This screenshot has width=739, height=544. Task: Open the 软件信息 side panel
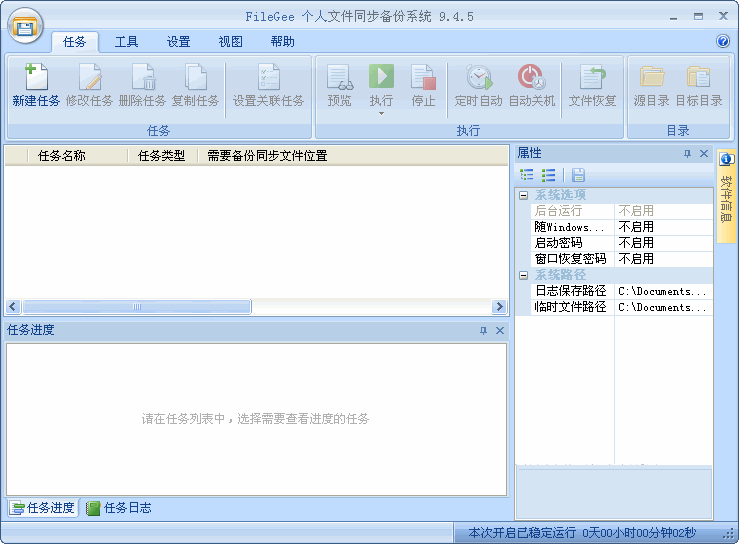(727, 195)
